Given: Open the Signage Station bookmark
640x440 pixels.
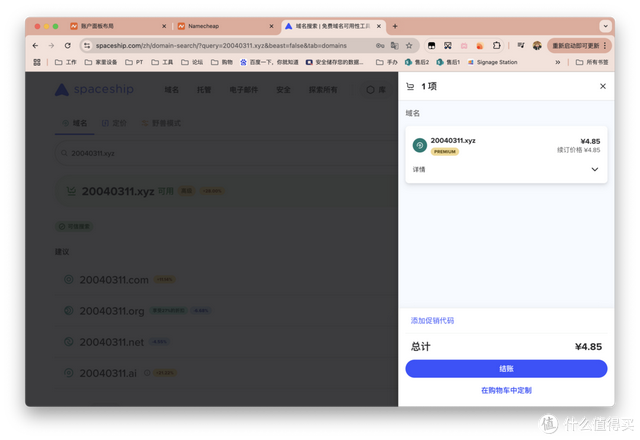Looking at the screenshot, I should point(492,62).
